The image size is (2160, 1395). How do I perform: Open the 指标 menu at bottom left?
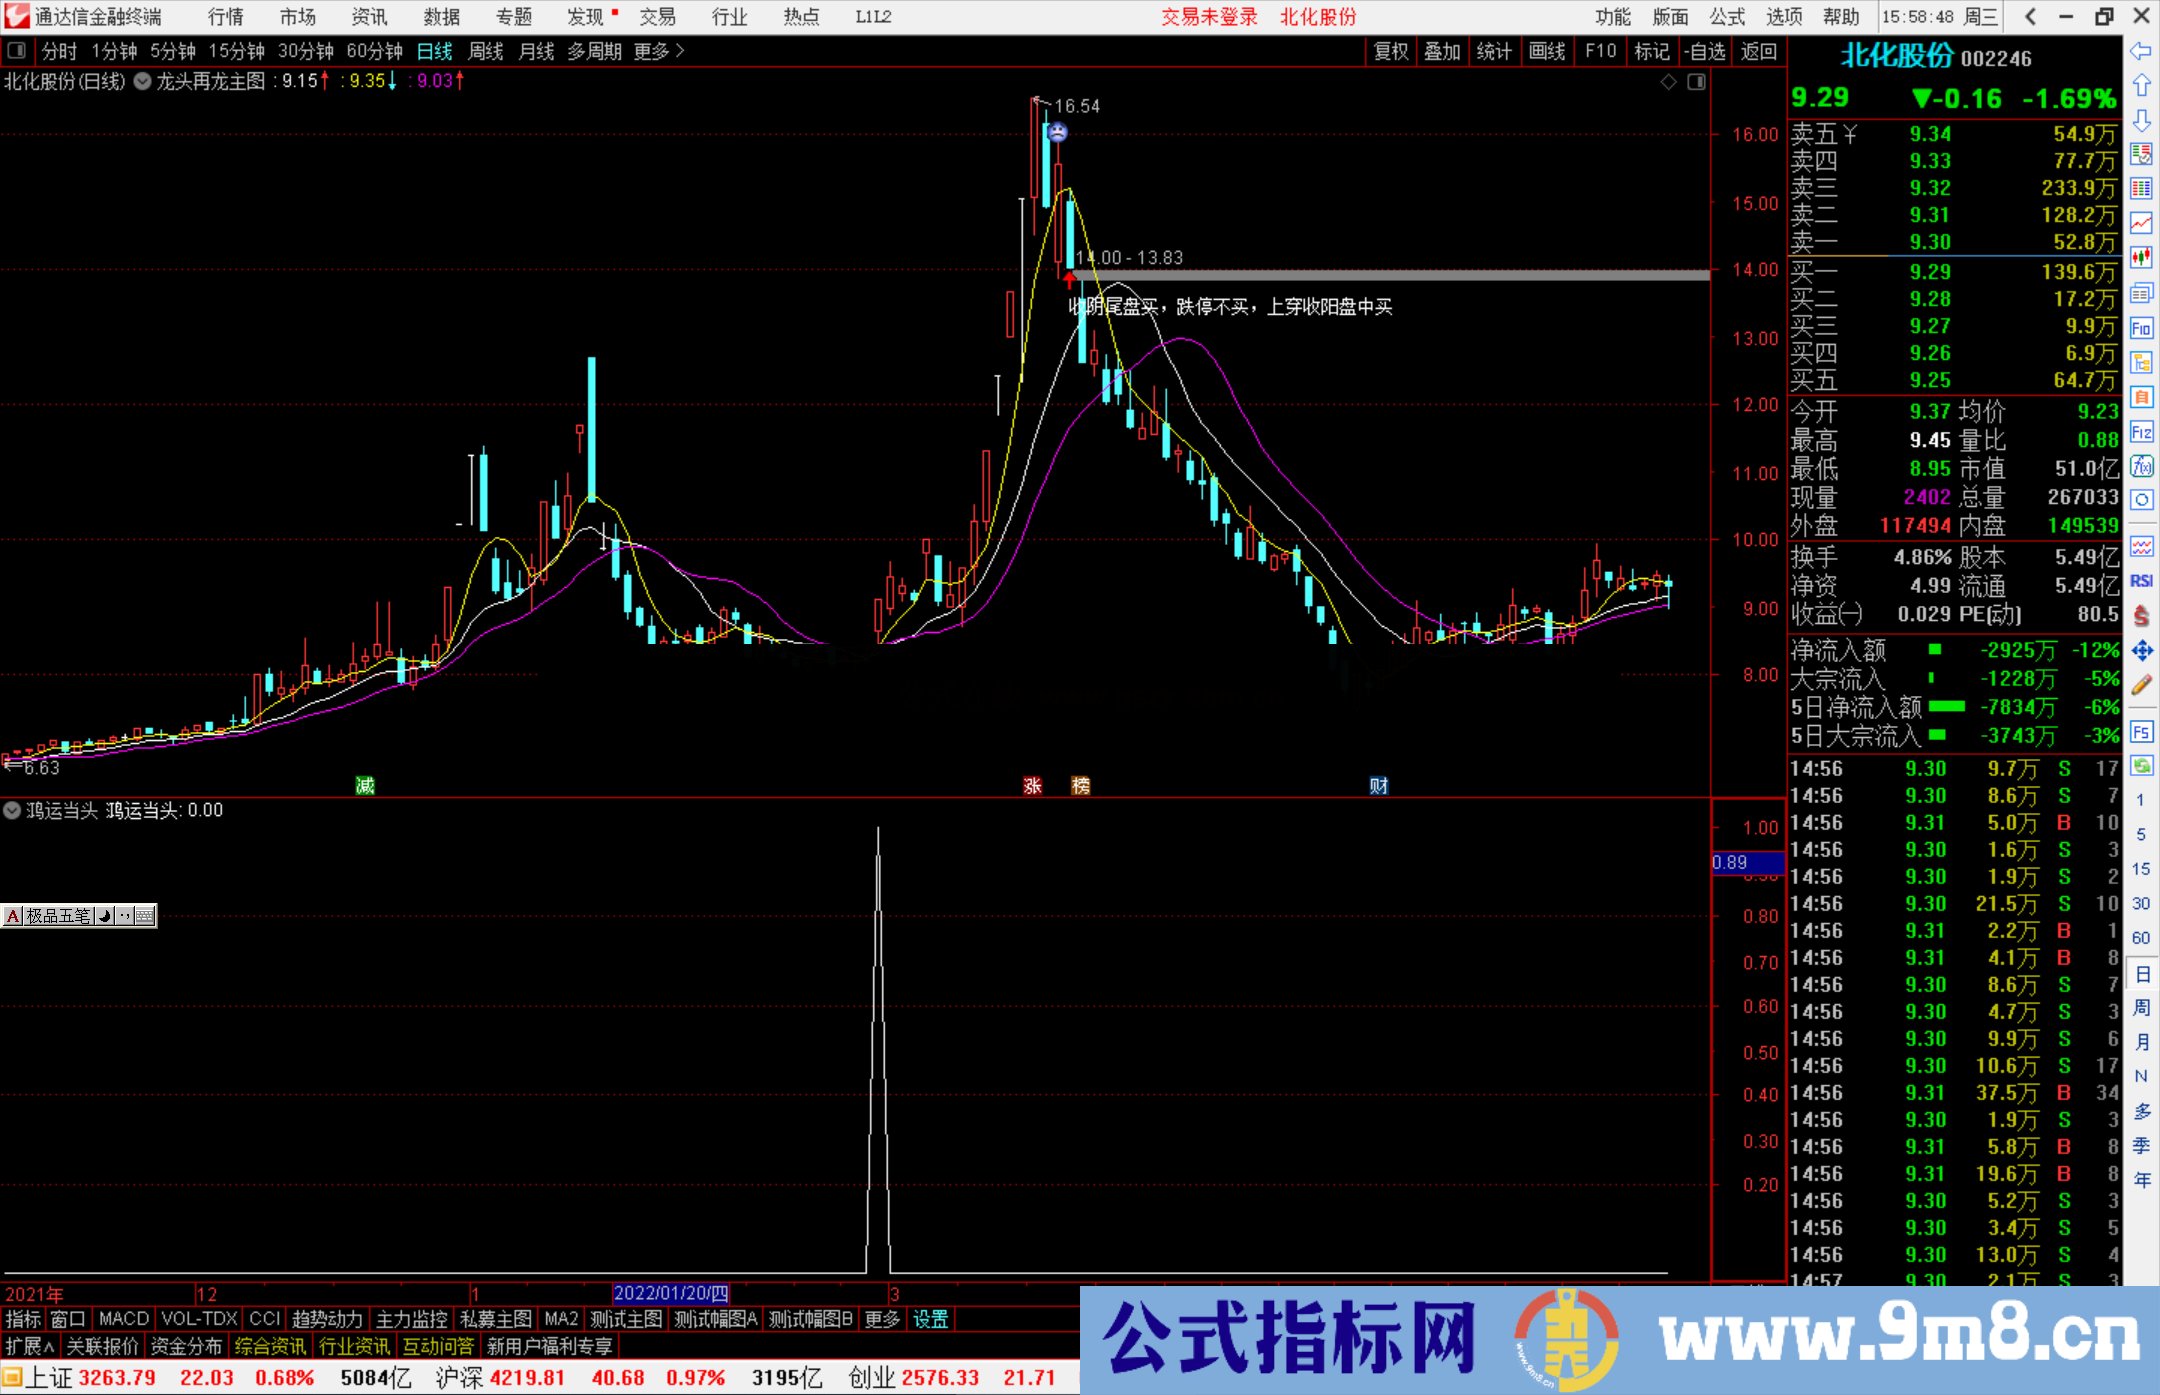[23, 1319]
